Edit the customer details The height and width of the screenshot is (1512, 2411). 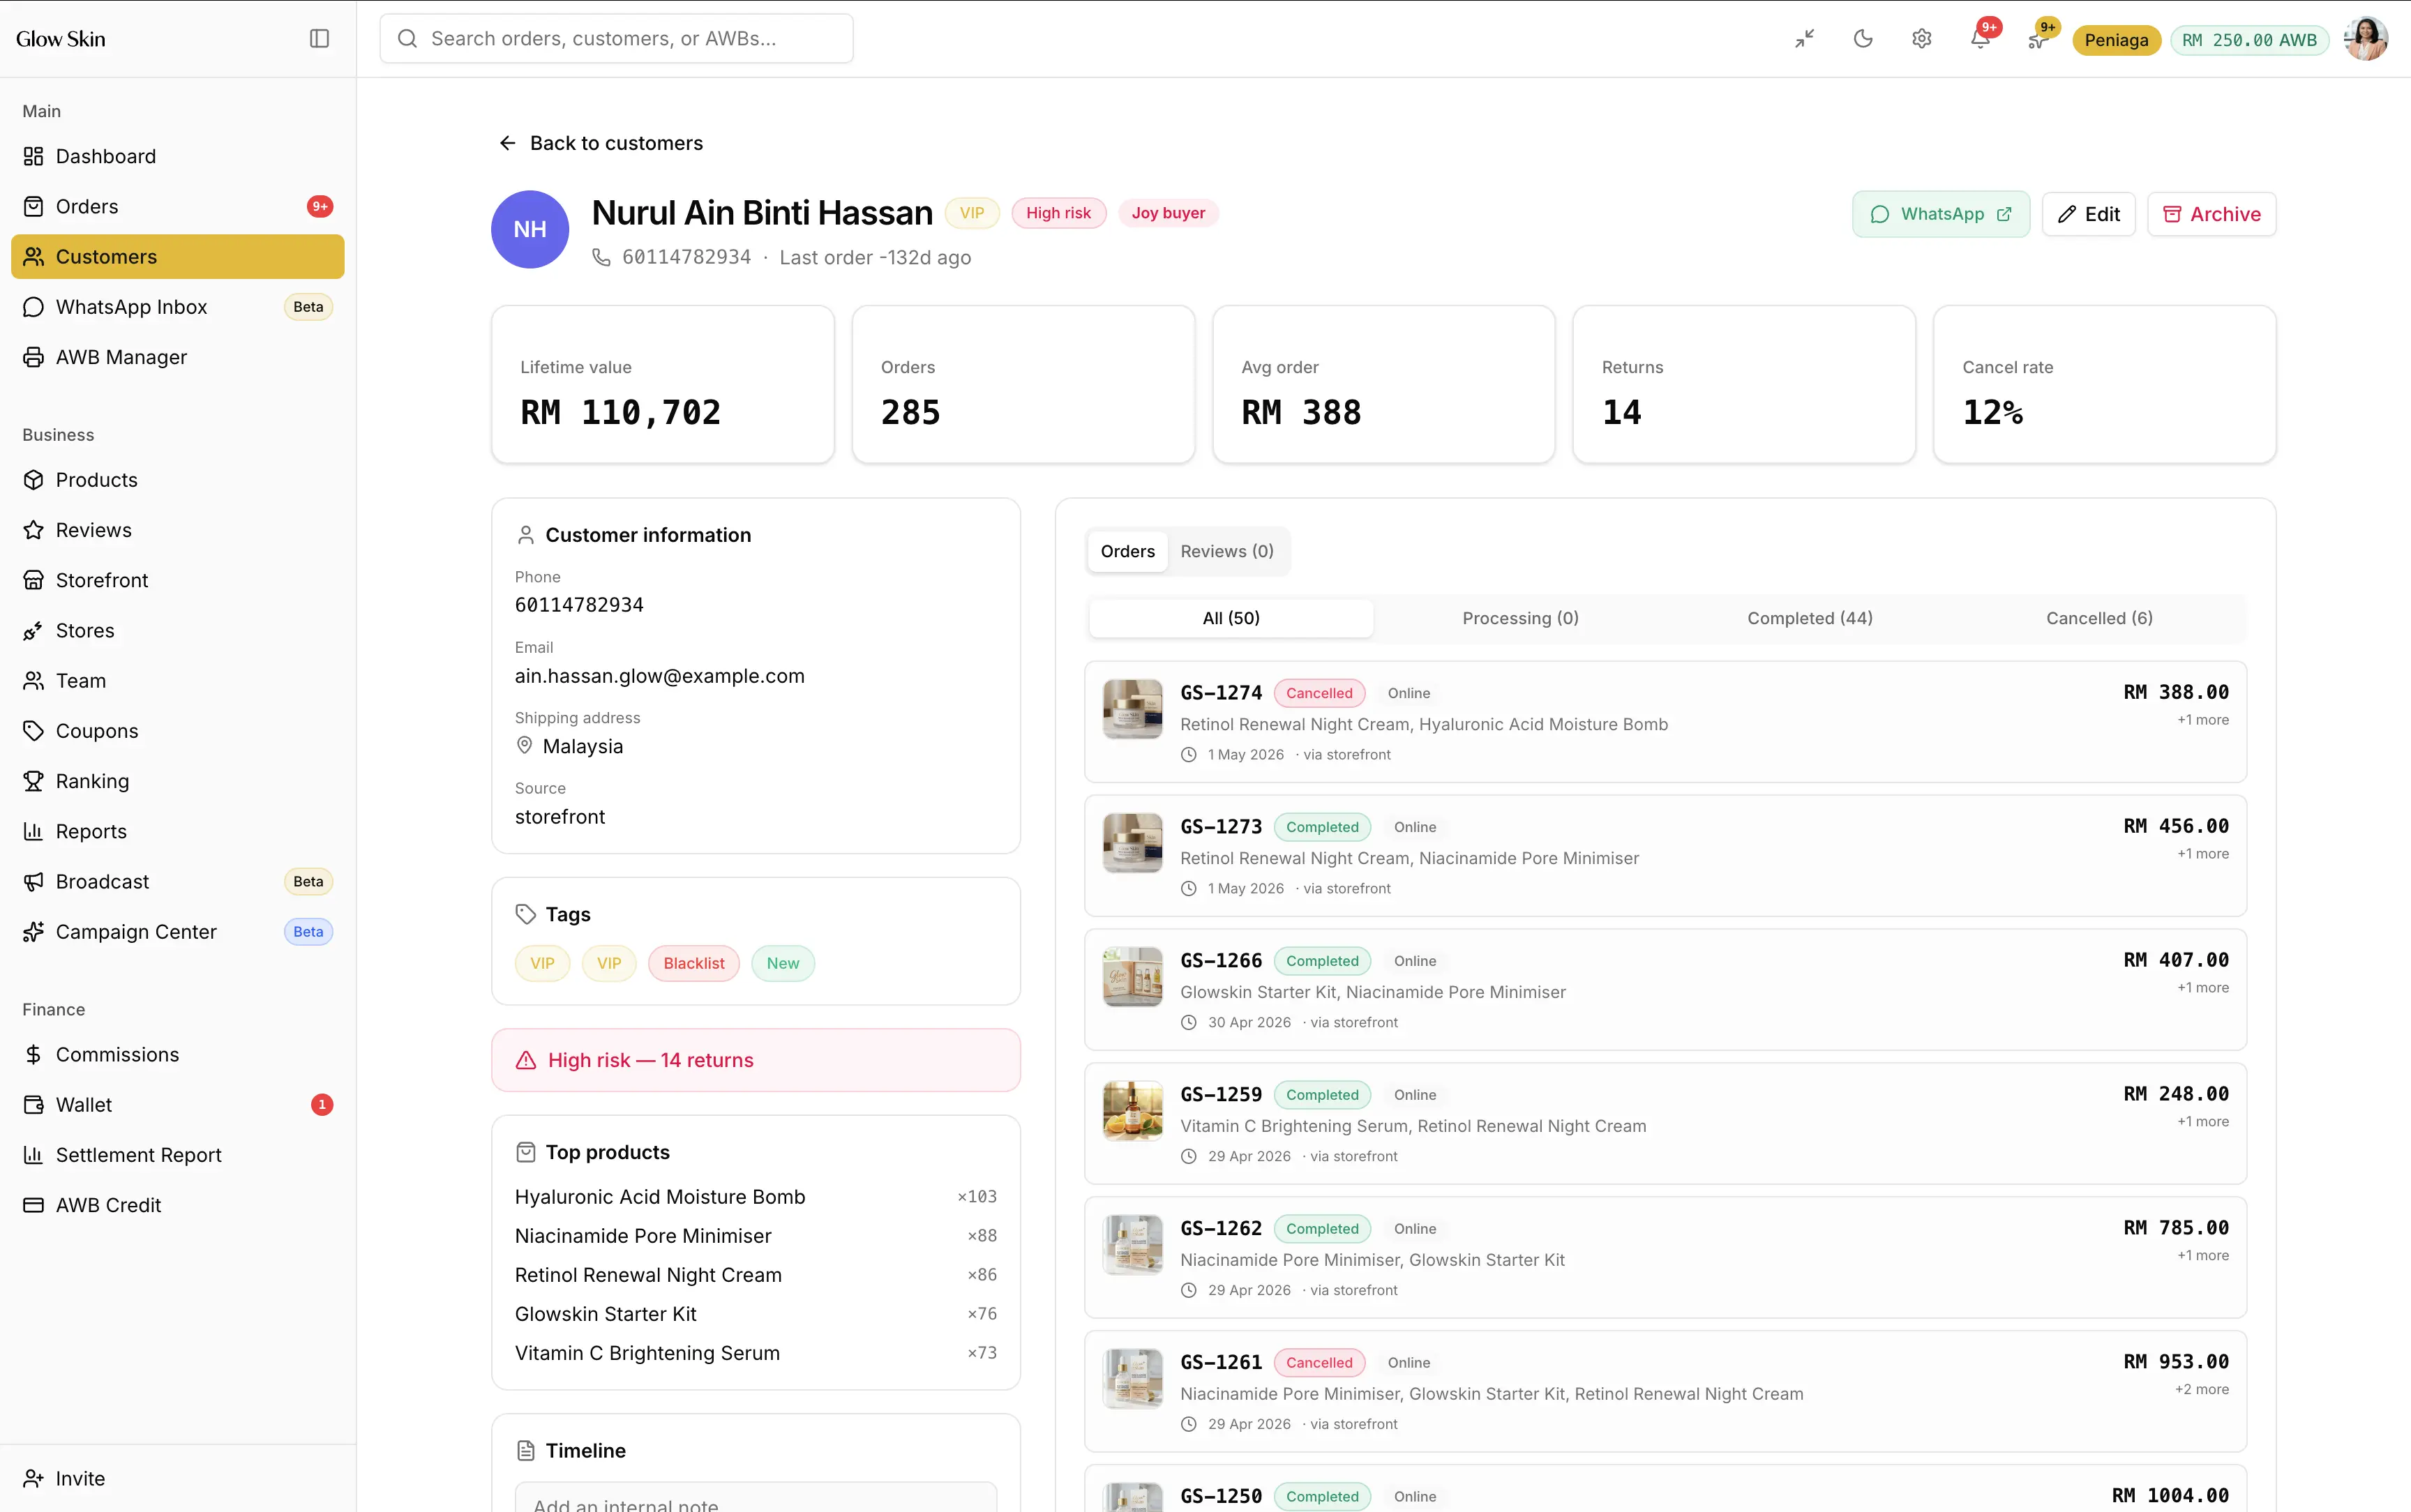point(2088,214)
